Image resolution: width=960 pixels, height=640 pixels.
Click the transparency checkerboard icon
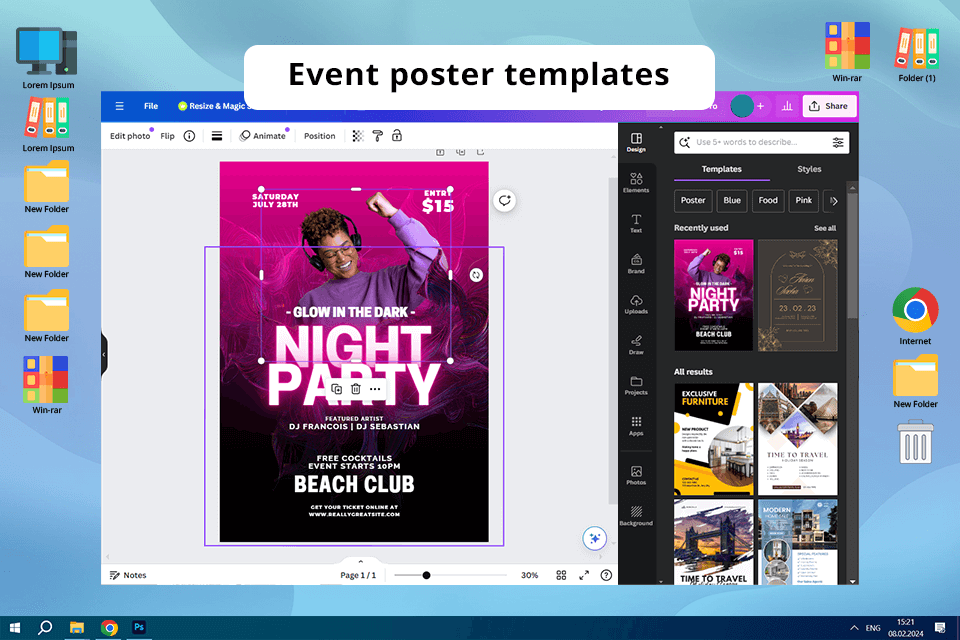(x=358, y=136)
